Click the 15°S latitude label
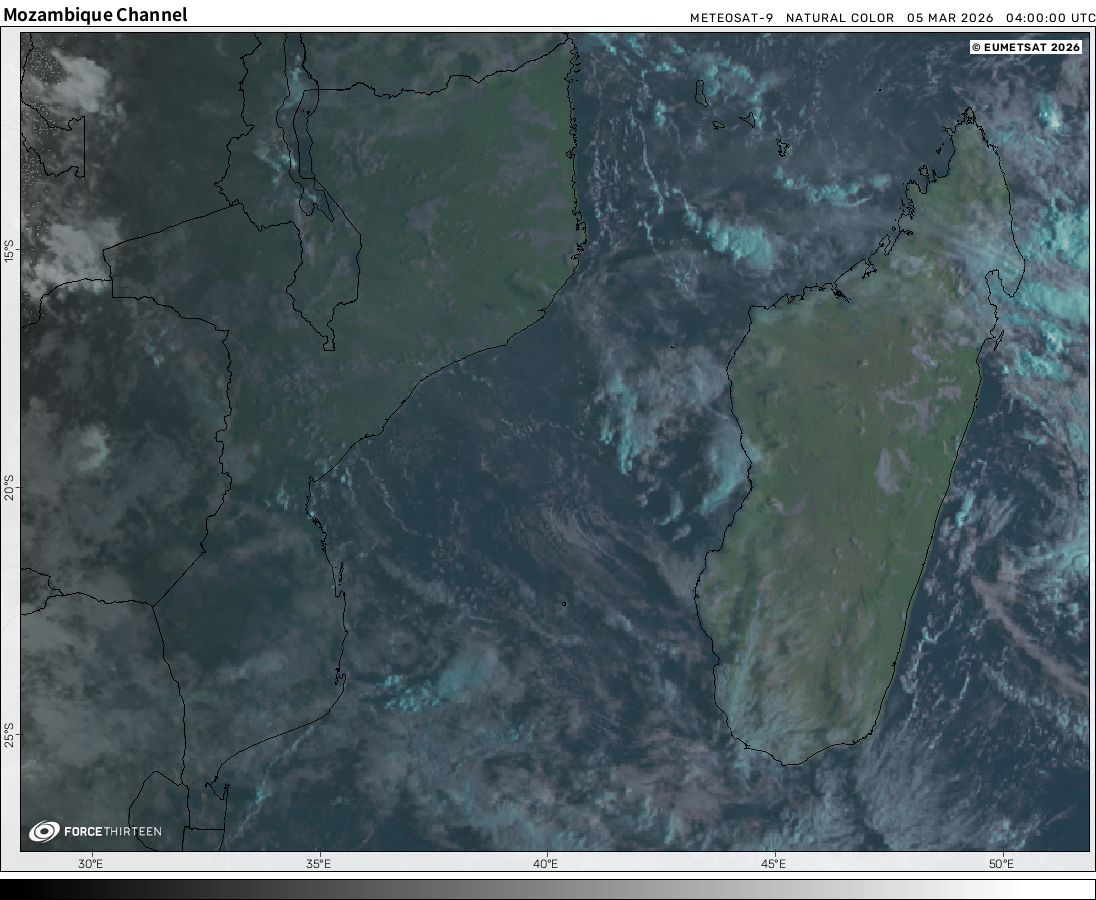 click(9, 250)
